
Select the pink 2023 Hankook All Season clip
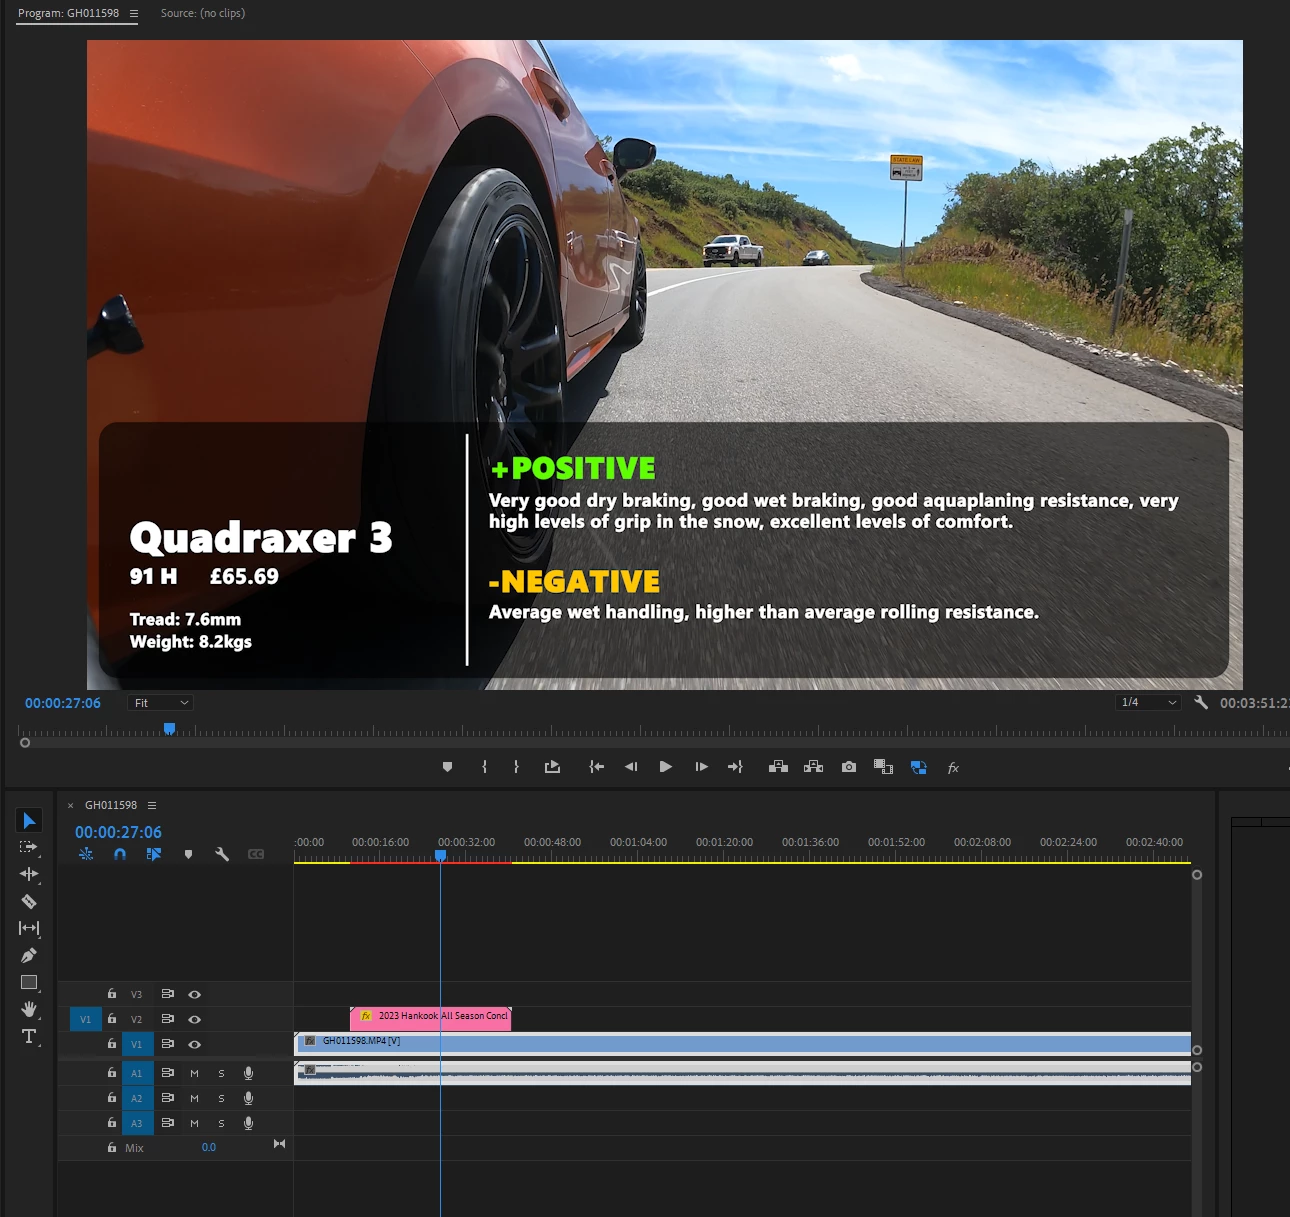(x=431, y=1017)
